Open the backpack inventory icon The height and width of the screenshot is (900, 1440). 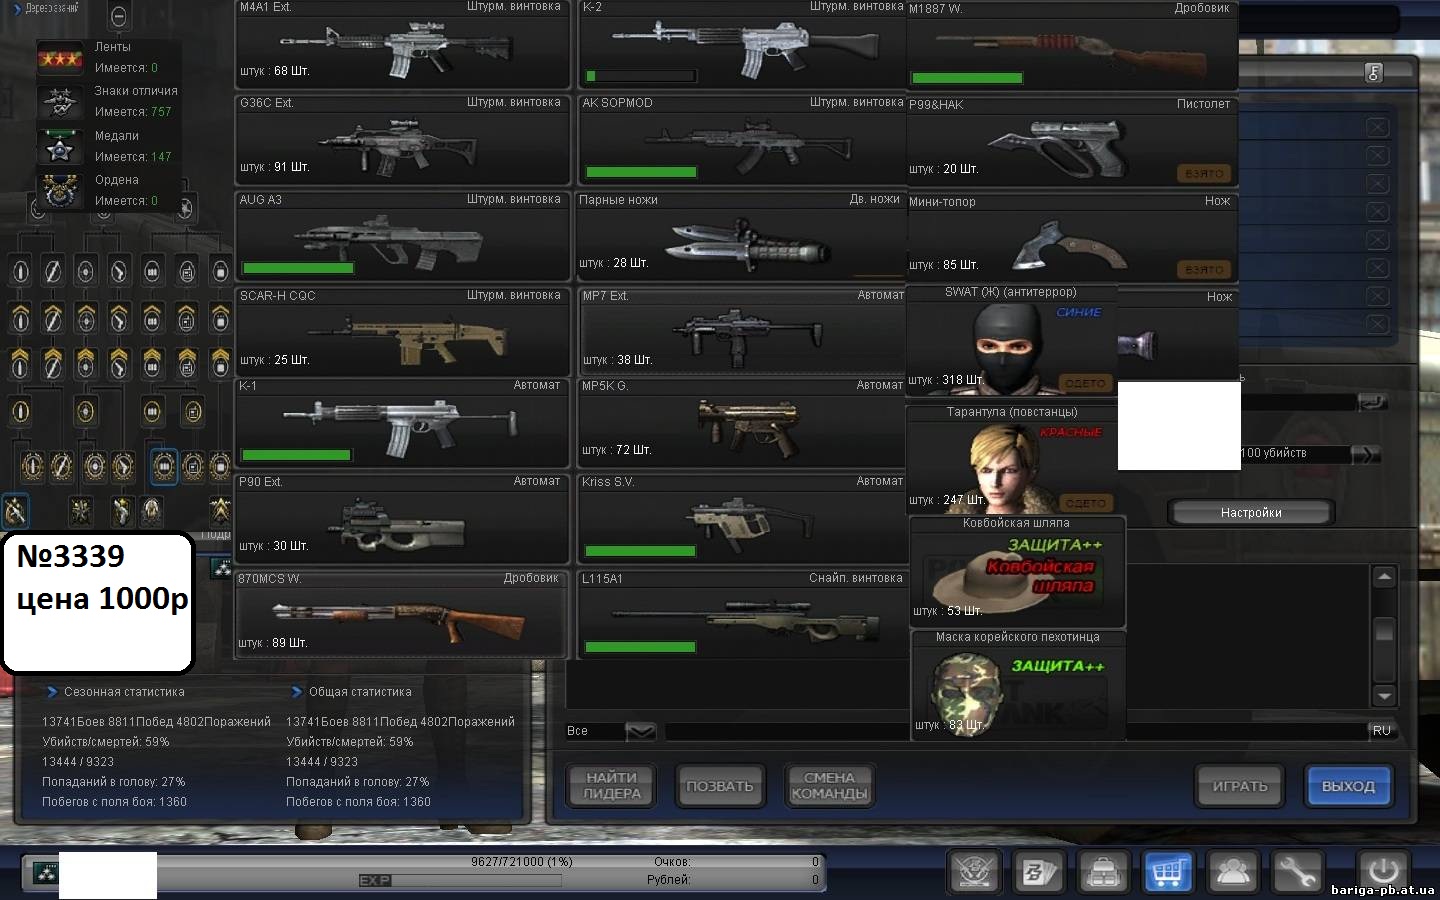pos(1103,872)
